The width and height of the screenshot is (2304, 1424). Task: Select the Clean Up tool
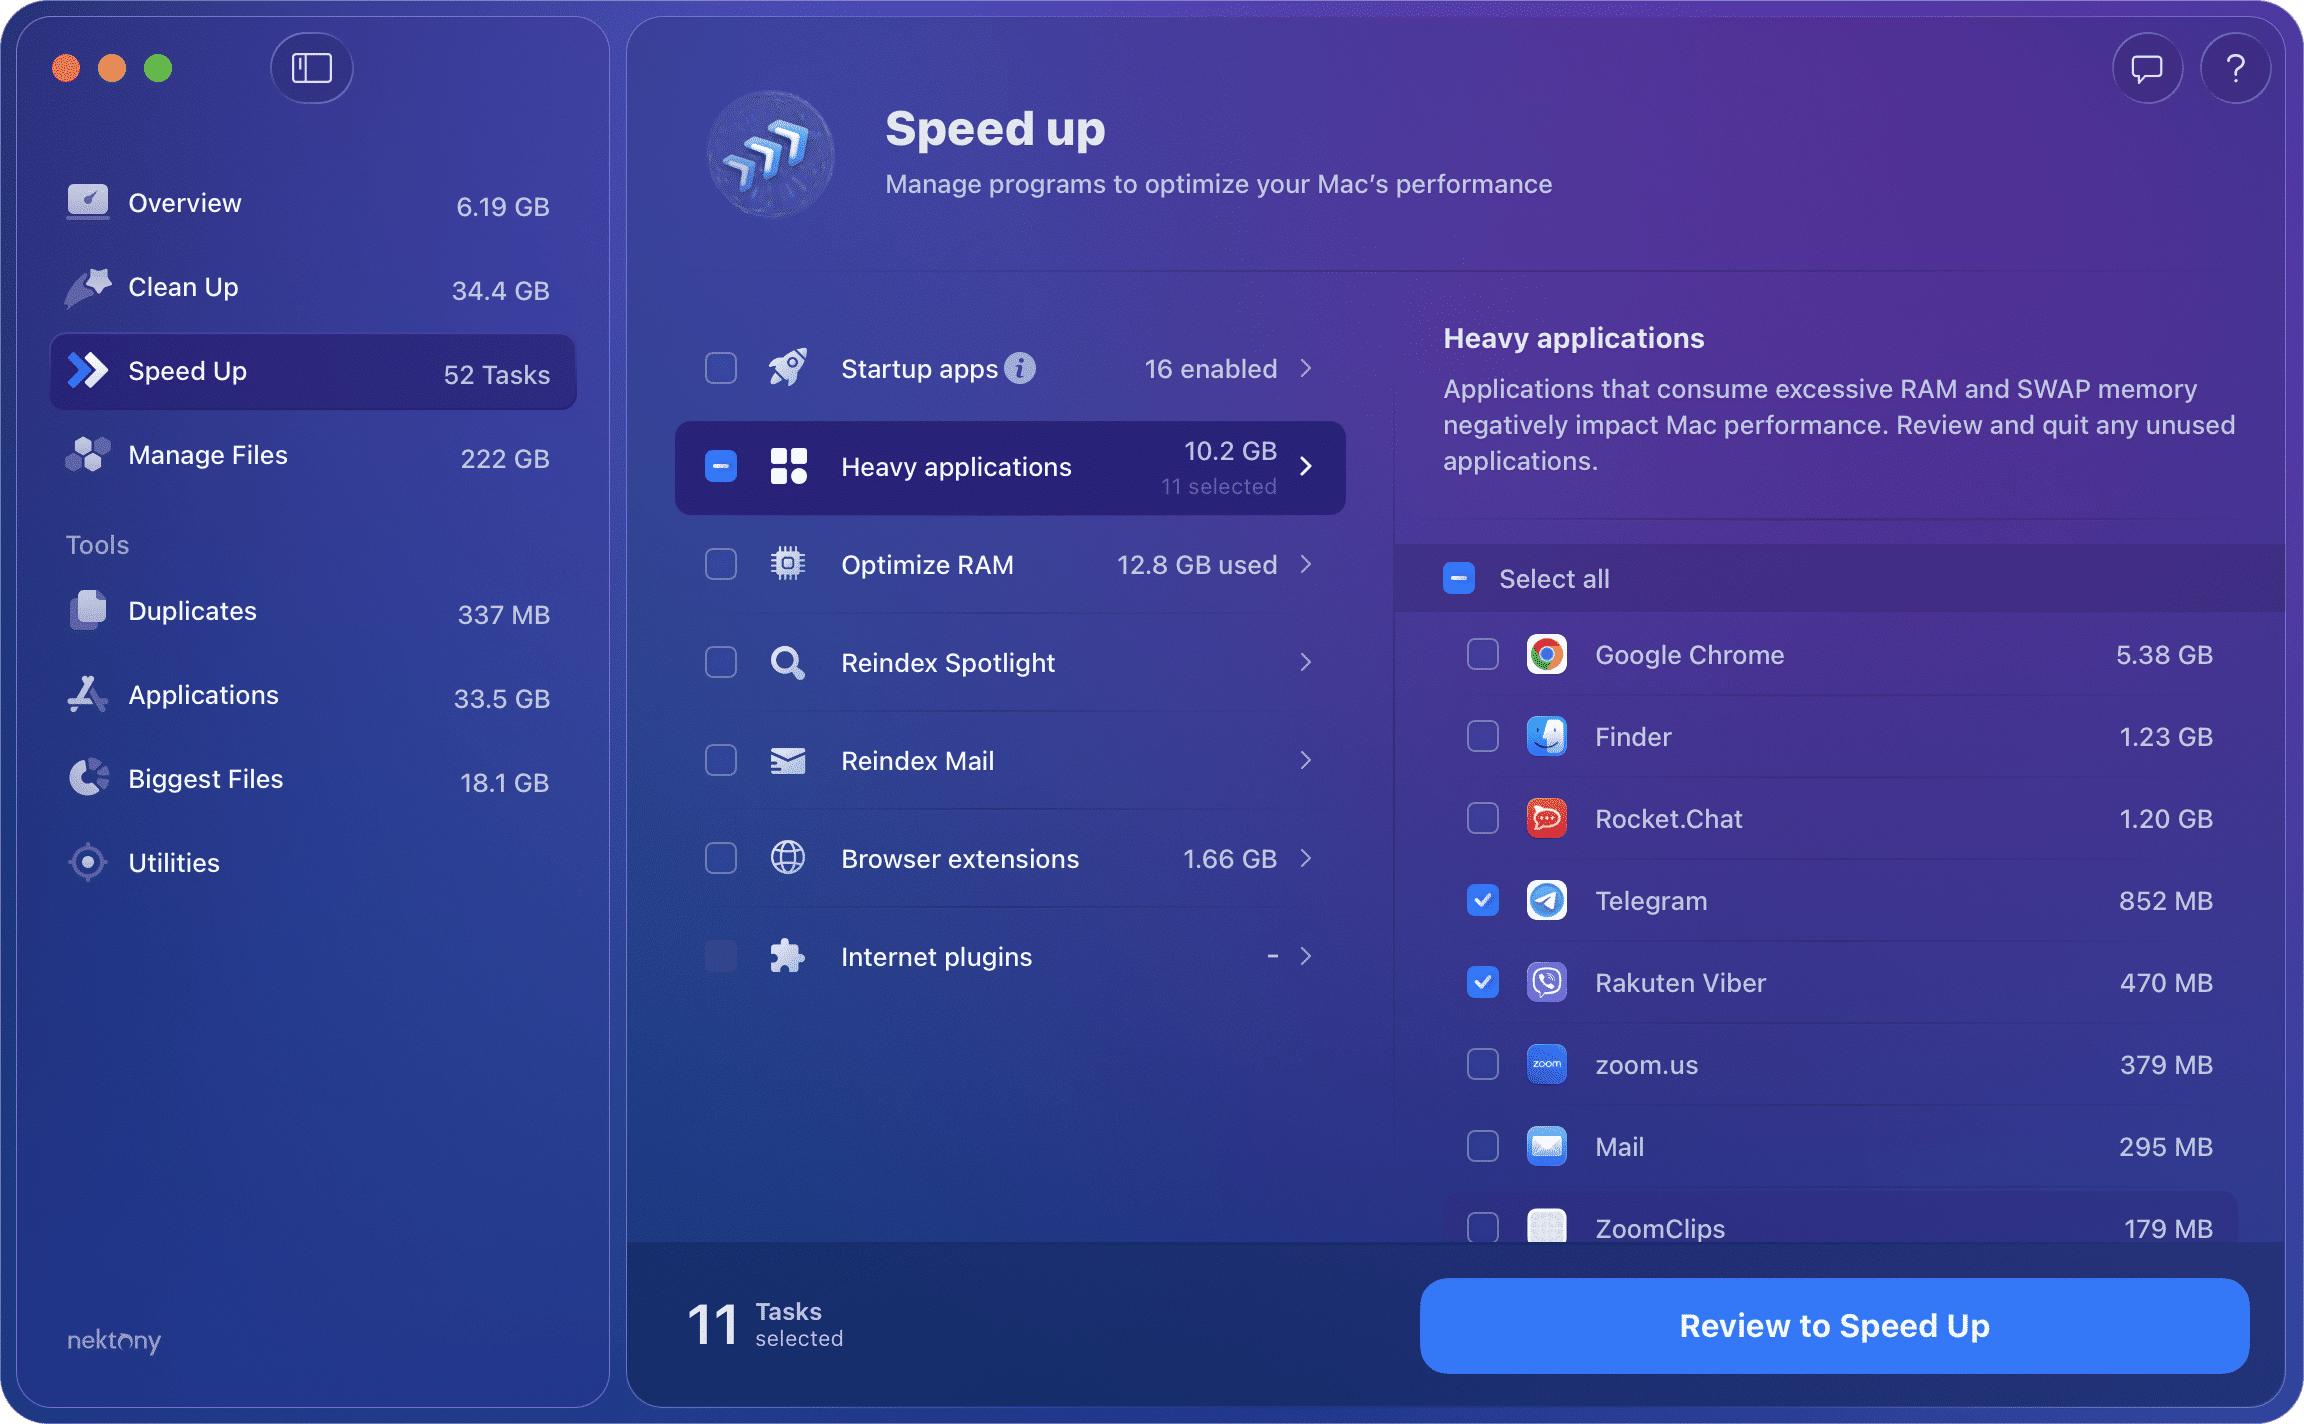182,287
